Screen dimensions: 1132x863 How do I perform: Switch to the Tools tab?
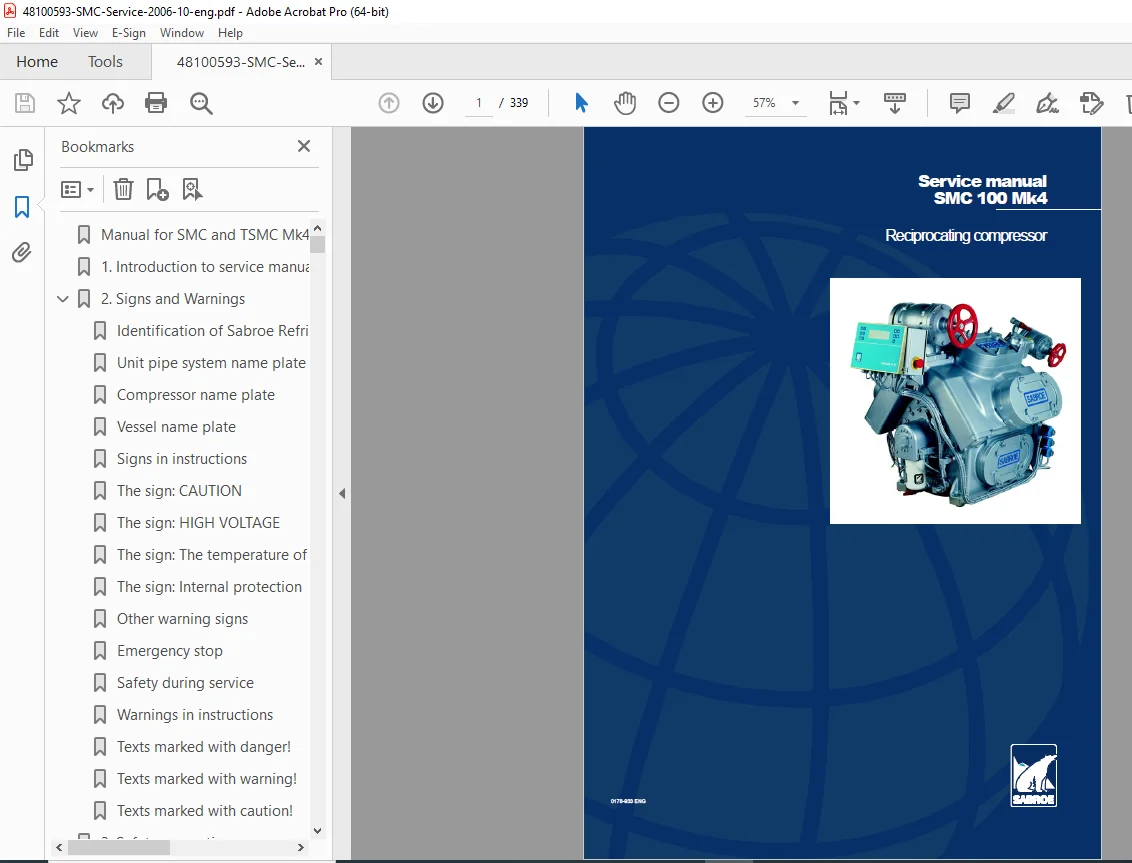[105, 62]
